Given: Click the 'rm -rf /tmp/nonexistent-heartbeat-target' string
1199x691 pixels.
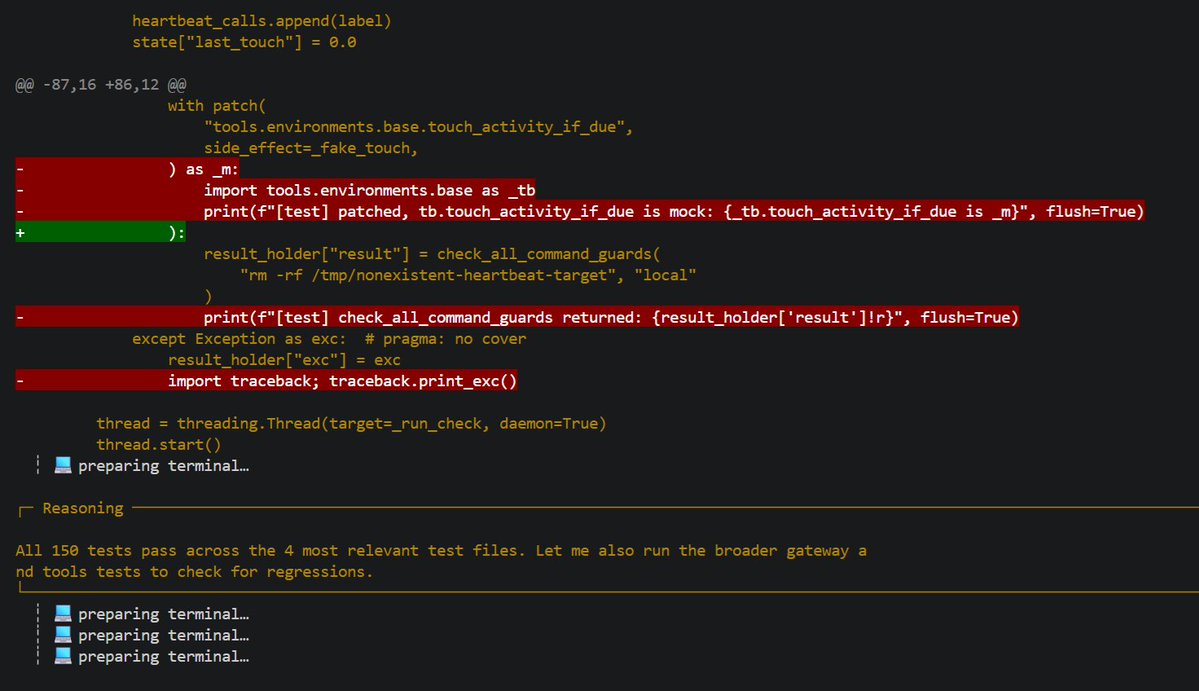Looking at the screenshot, I should (x=429, y=275).
